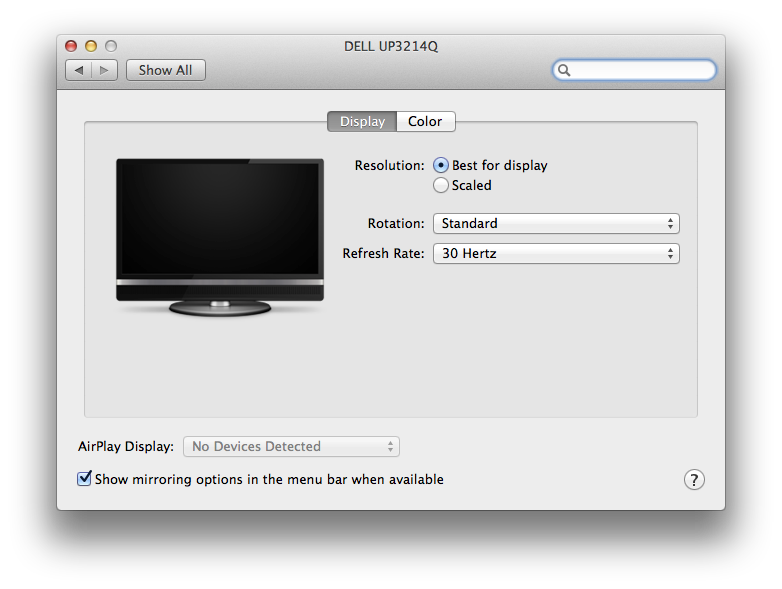Switch to the Color tab
This screenshot has height=589, width=782.
click(425, 122)
